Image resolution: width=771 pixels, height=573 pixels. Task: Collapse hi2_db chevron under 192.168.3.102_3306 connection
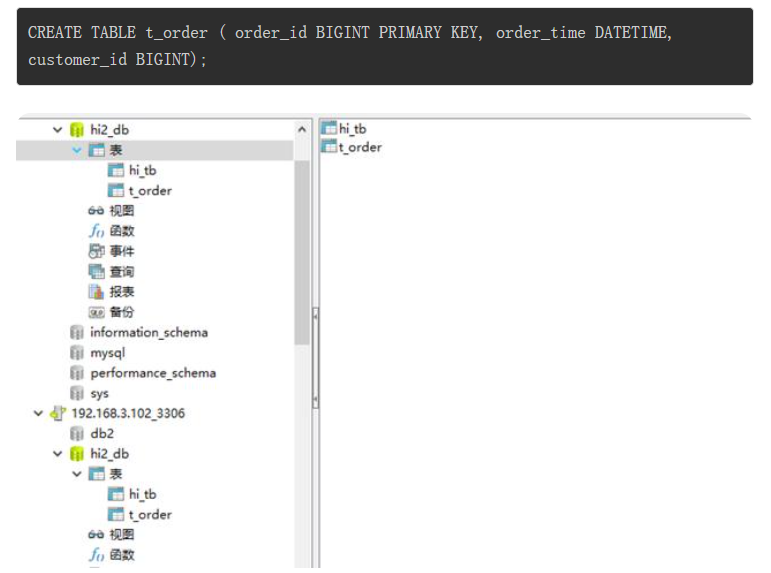[58, 454]
